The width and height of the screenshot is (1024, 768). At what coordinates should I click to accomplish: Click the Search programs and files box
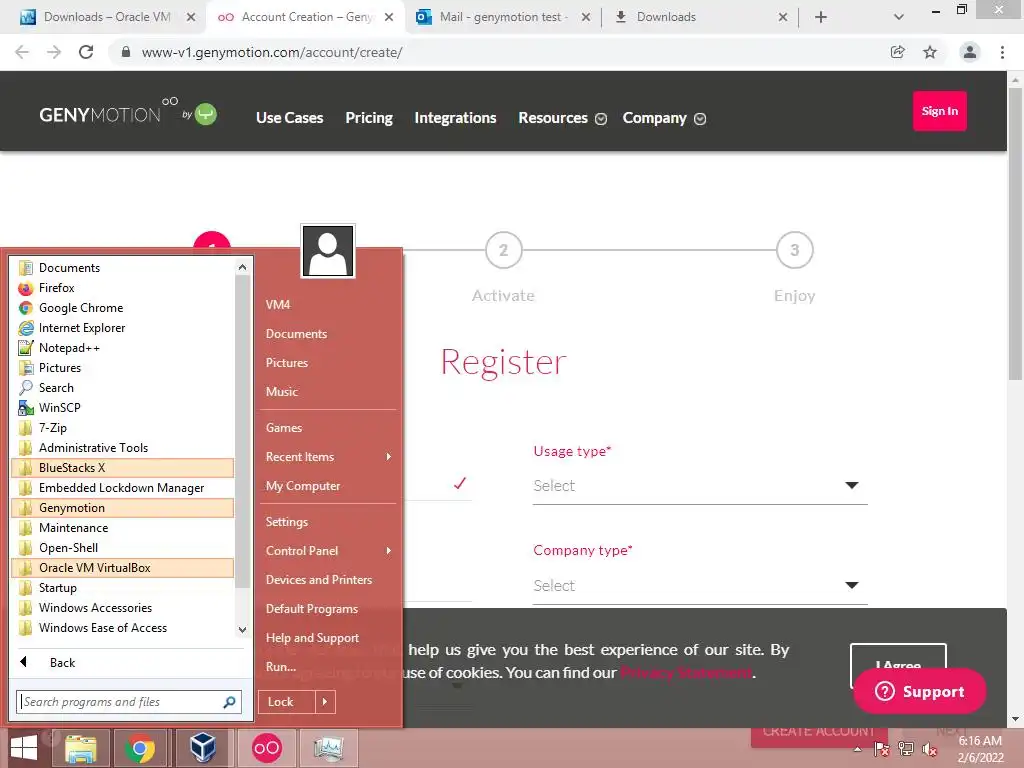pos(129,702)
